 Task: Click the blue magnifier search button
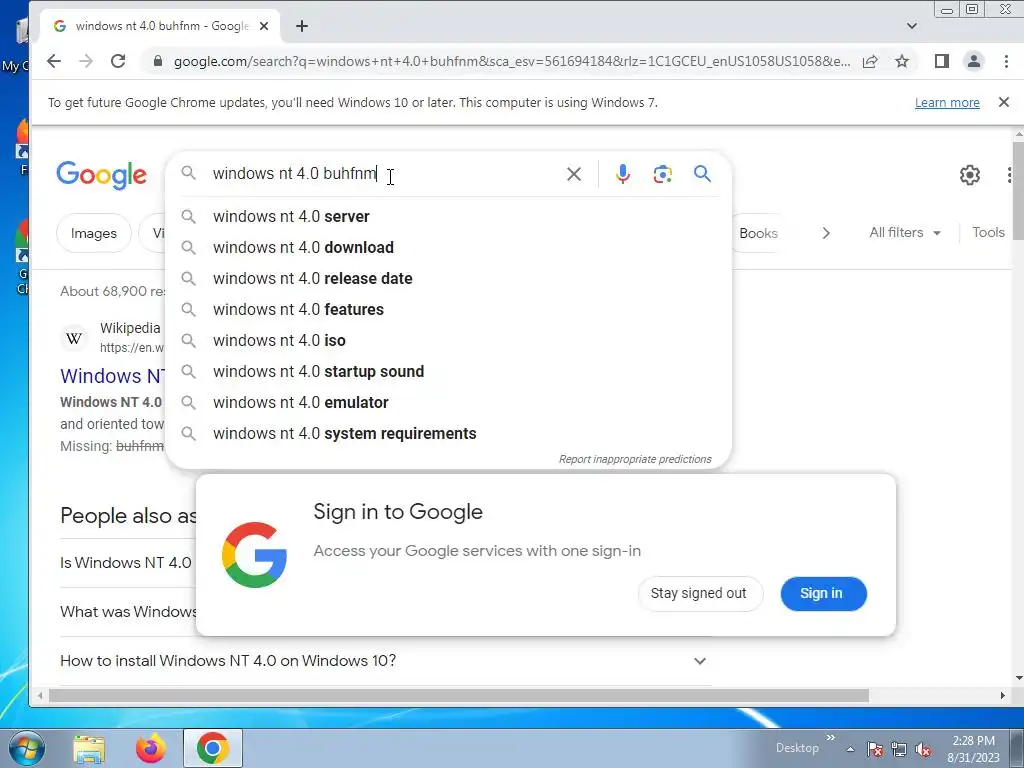[702, 174]
